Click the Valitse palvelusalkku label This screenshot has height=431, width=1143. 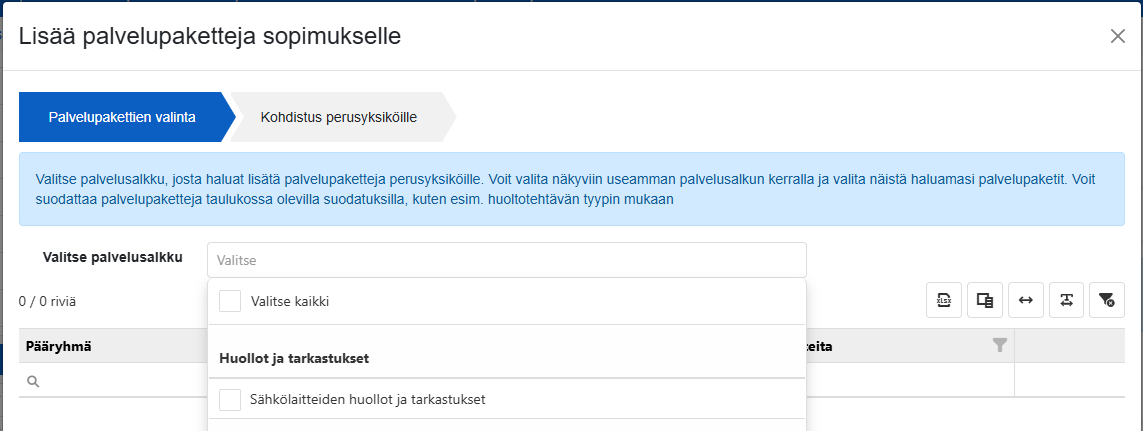(112, 257)
